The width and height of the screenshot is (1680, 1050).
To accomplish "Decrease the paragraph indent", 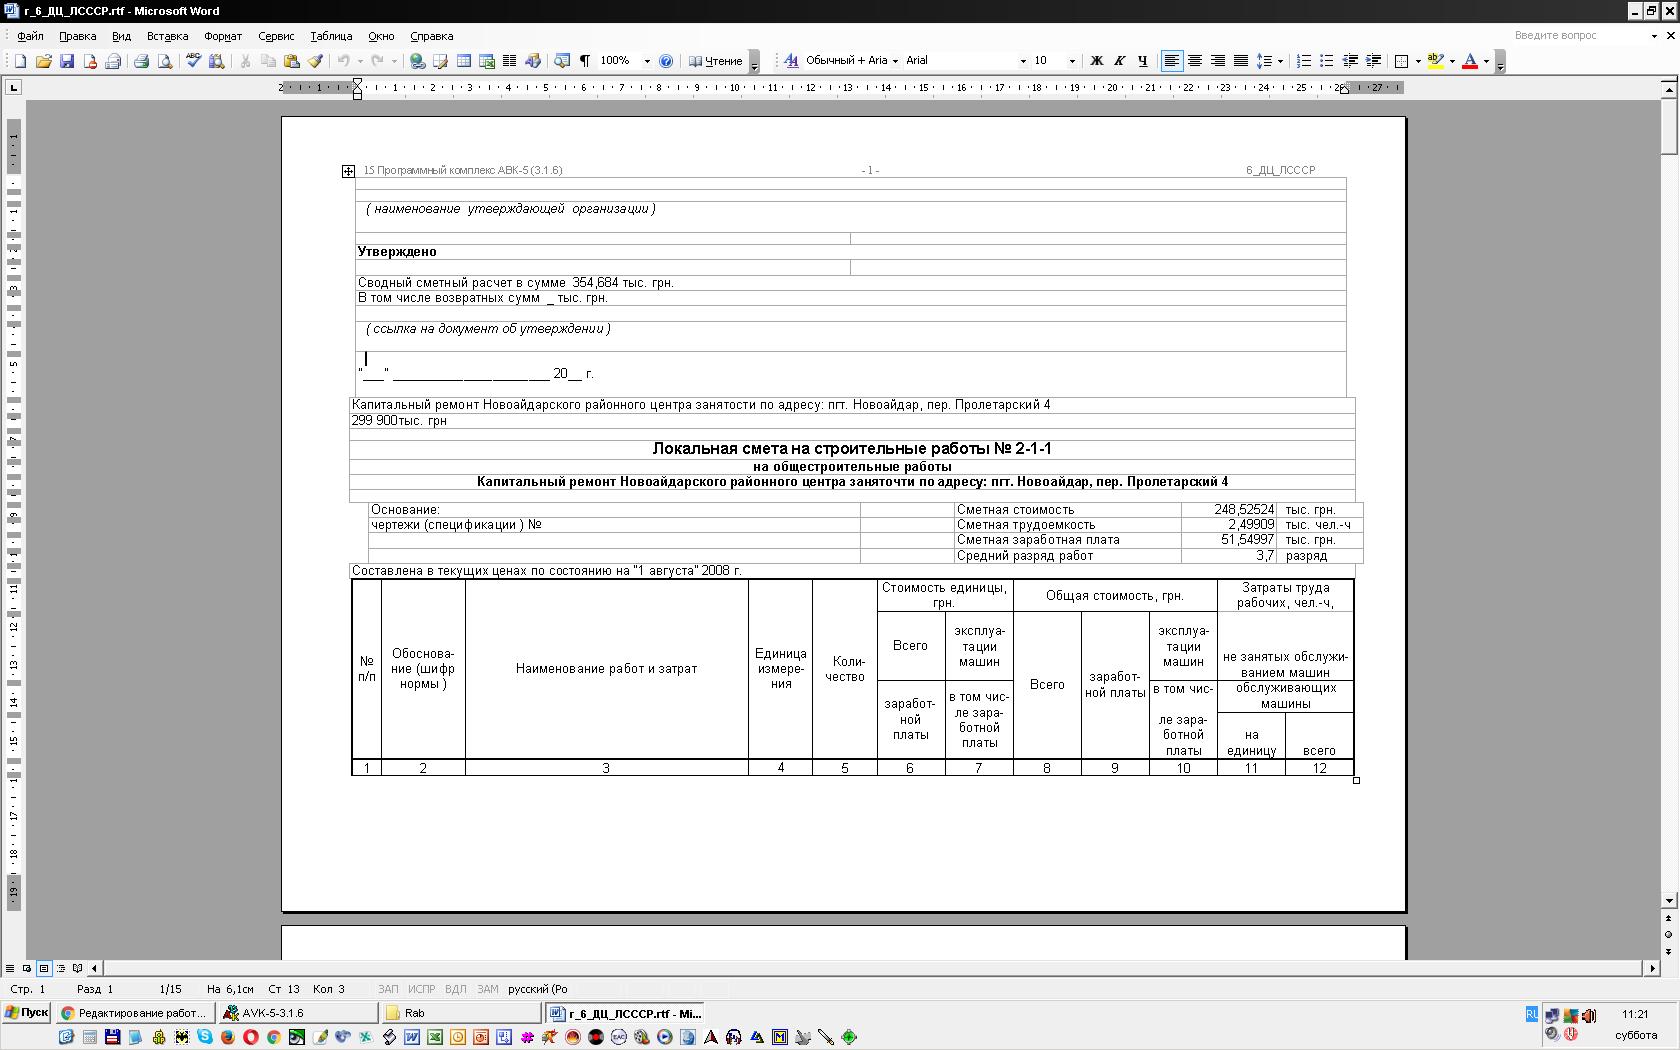I will click(1350, 61).
